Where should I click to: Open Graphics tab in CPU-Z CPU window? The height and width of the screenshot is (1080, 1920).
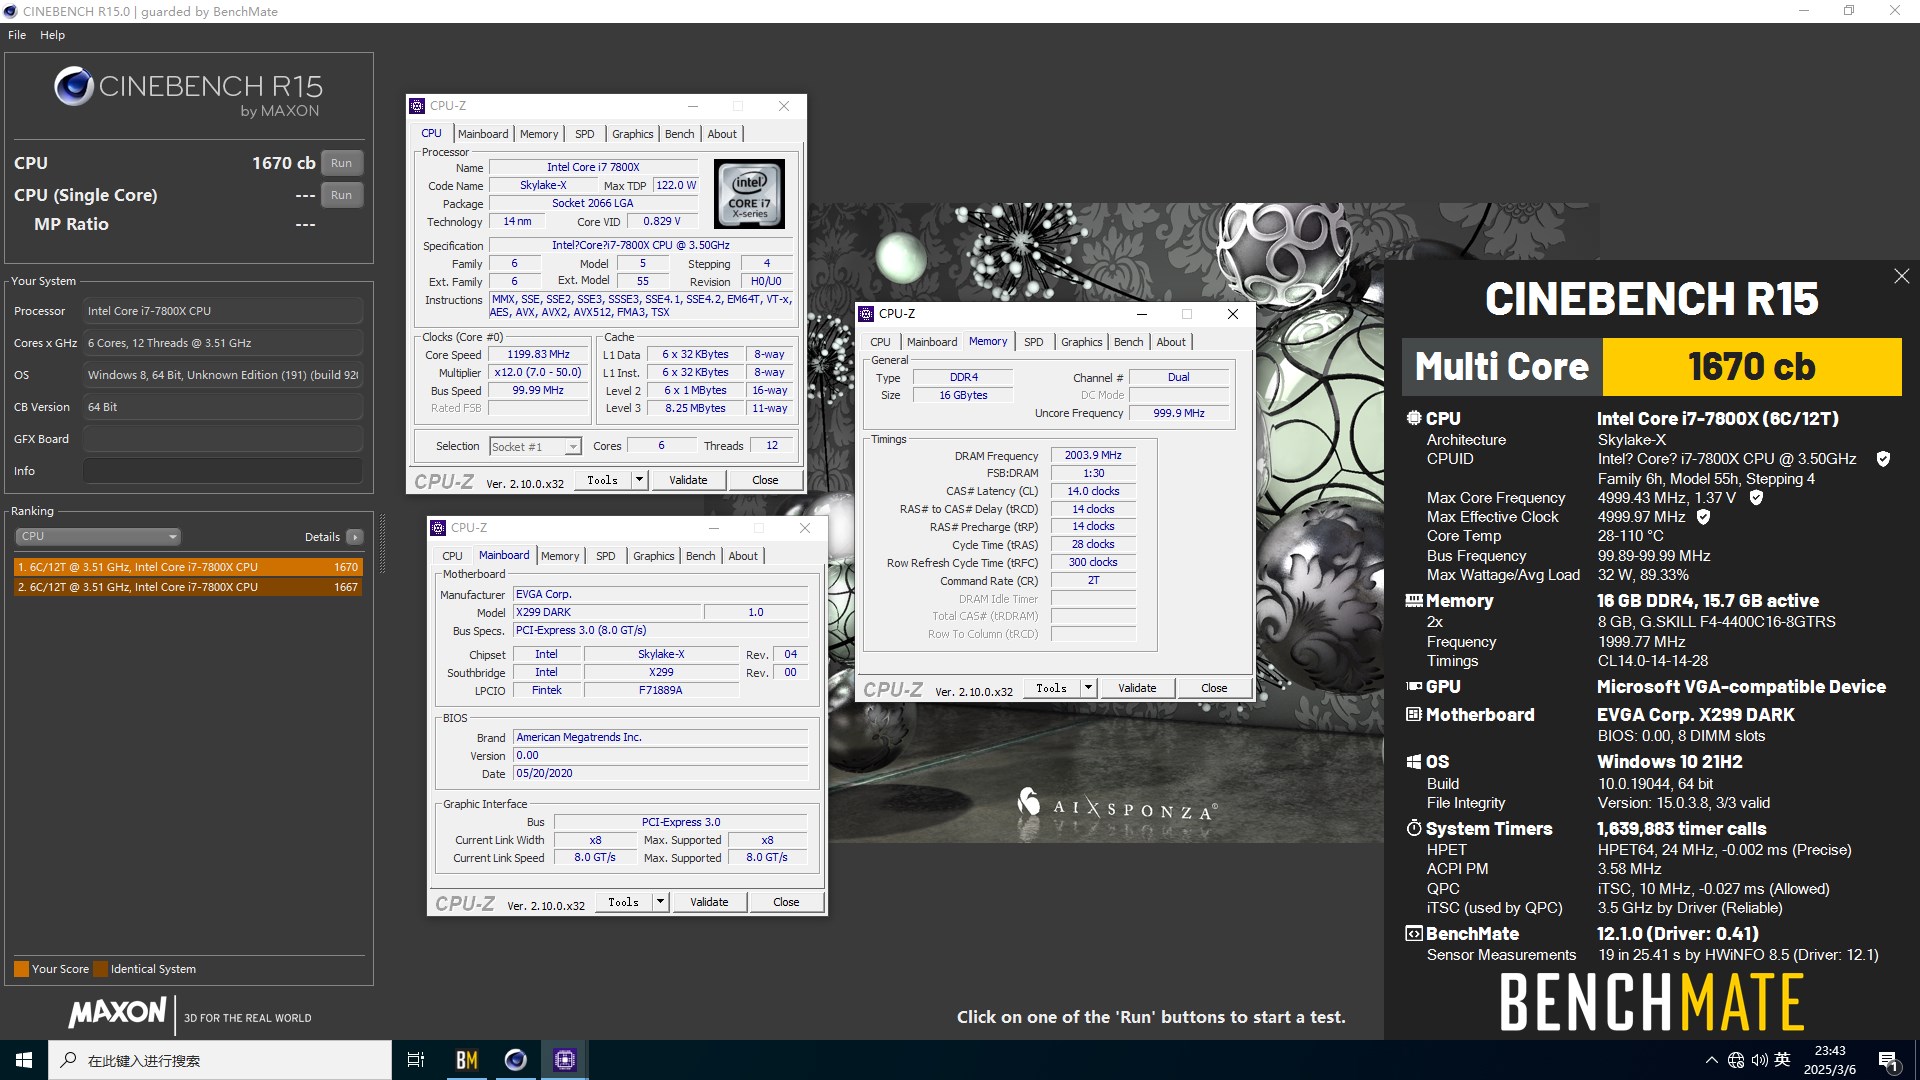point(633,134)
